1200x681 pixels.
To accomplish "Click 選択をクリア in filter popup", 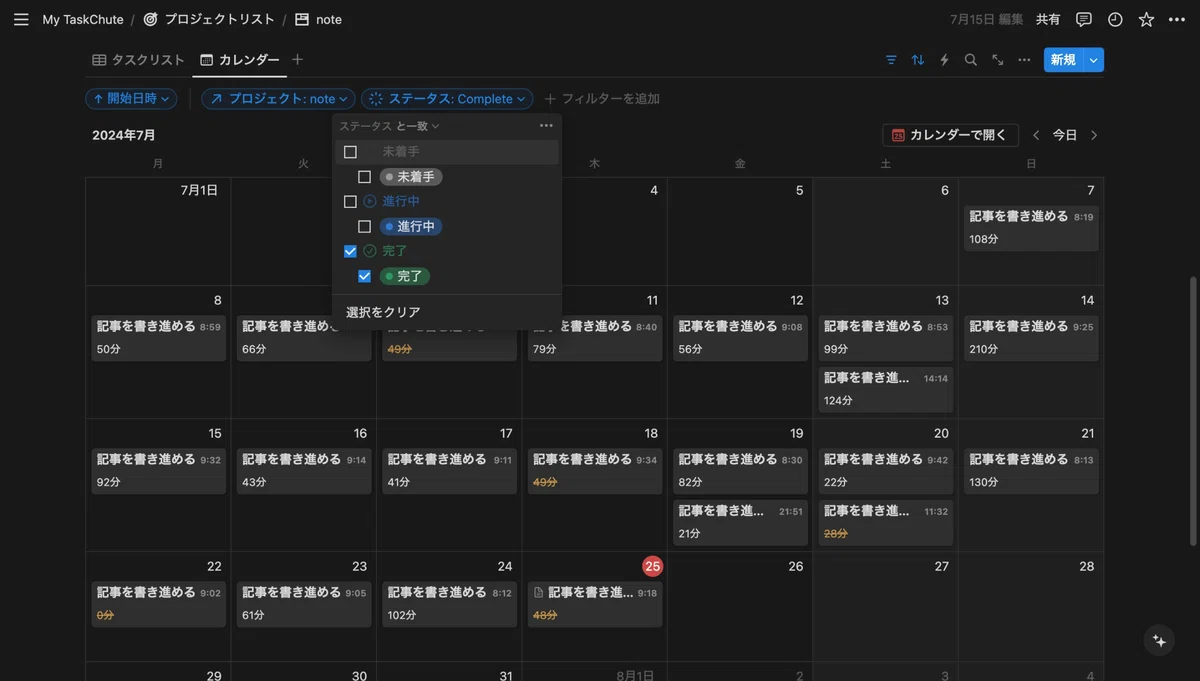I will tap(384, 312).
